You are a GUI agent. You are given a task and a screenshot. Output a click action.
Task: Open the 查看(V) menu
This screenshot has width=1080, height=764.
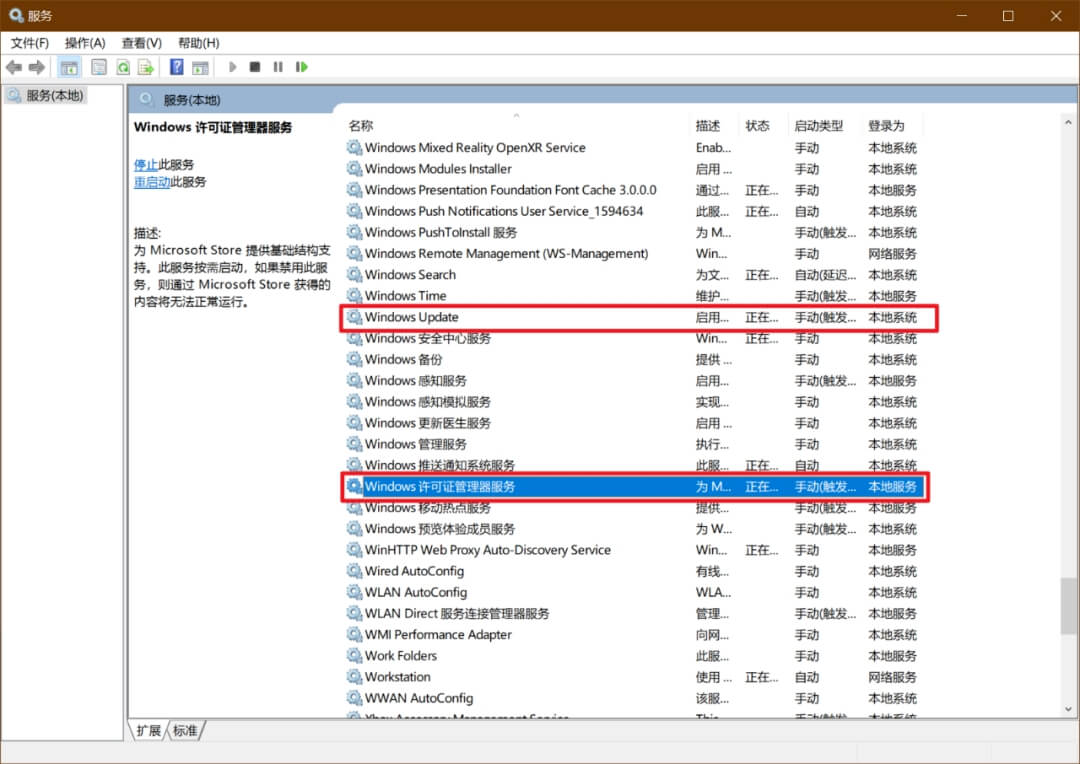coord(141,43)
